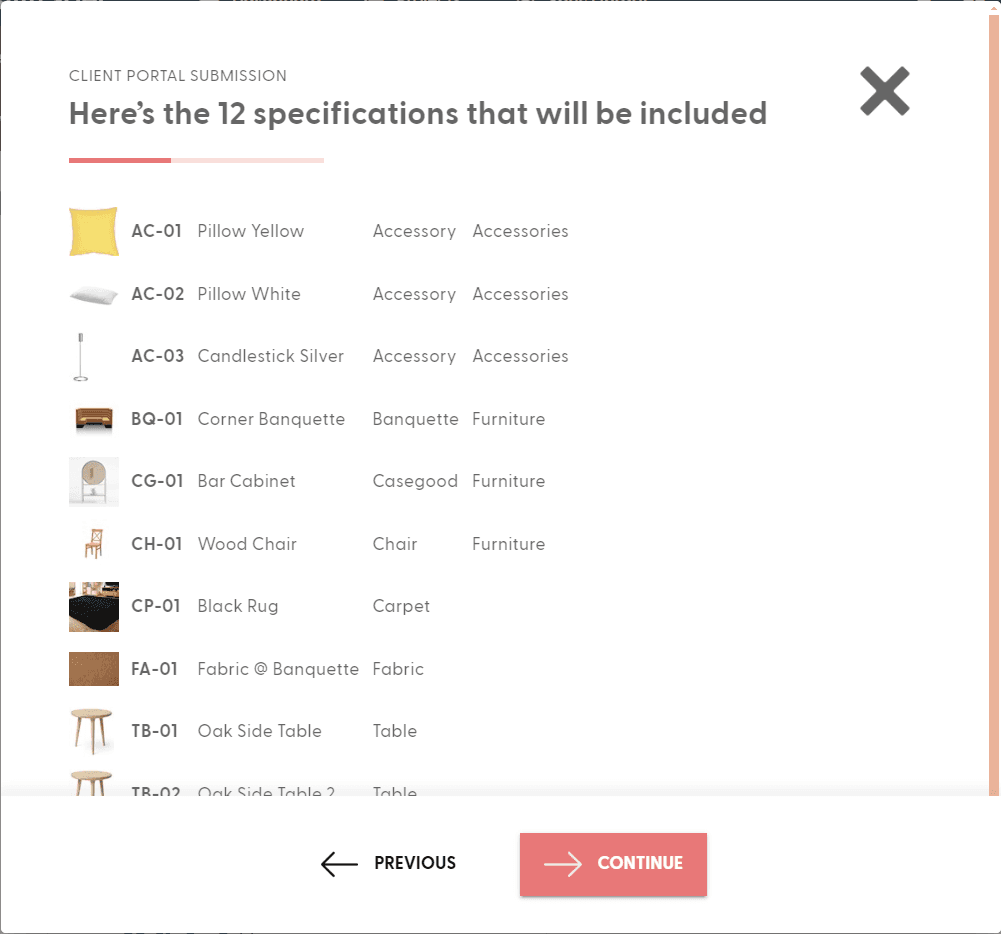Select the Pillow White thumbnail
The width and height of the screenshot is (1001, 934).
coord(93,293)
